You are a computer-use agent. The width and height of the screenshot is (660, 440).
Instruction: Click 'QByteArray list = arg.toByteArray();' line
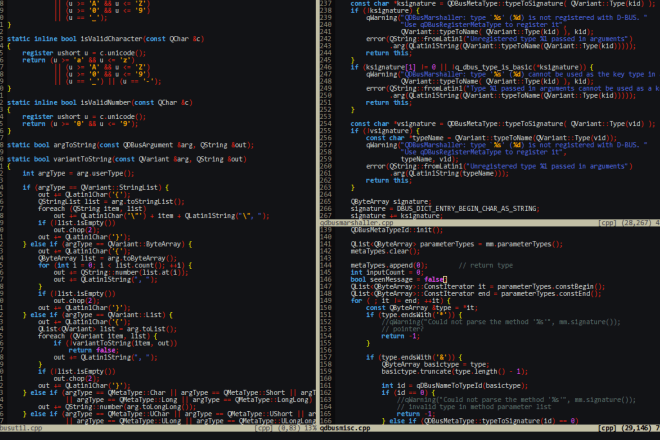pyautogui.click(x=107, y=258)
